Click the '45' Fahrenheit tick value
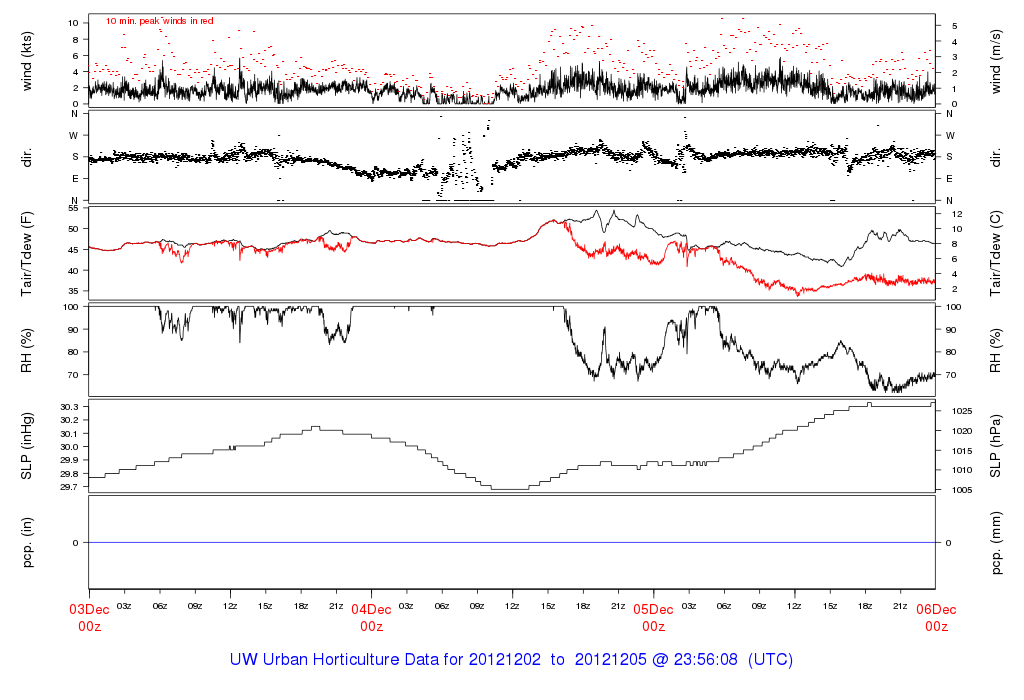Image resolution: width=1024 pixels, height=700 pixels. 73,249
